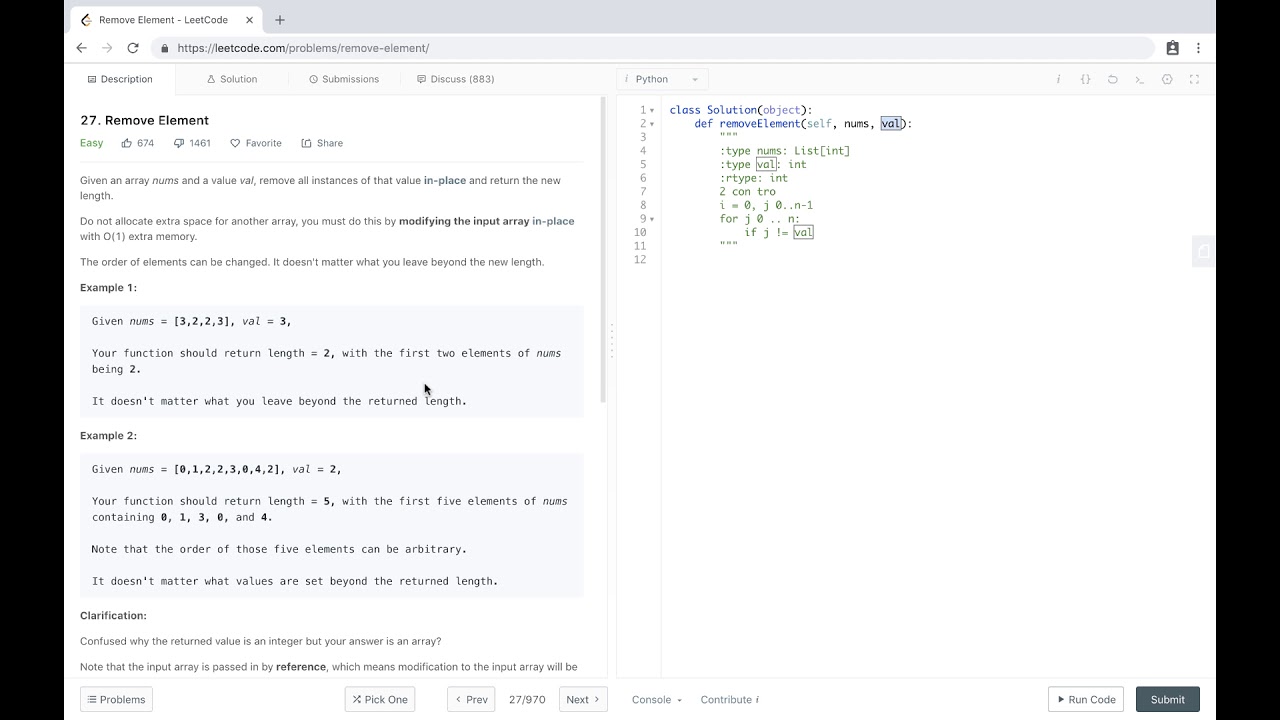The width and height of the screenshot is (1280, 720).
Task: Open editor info icon
Action: [1058, 79]
